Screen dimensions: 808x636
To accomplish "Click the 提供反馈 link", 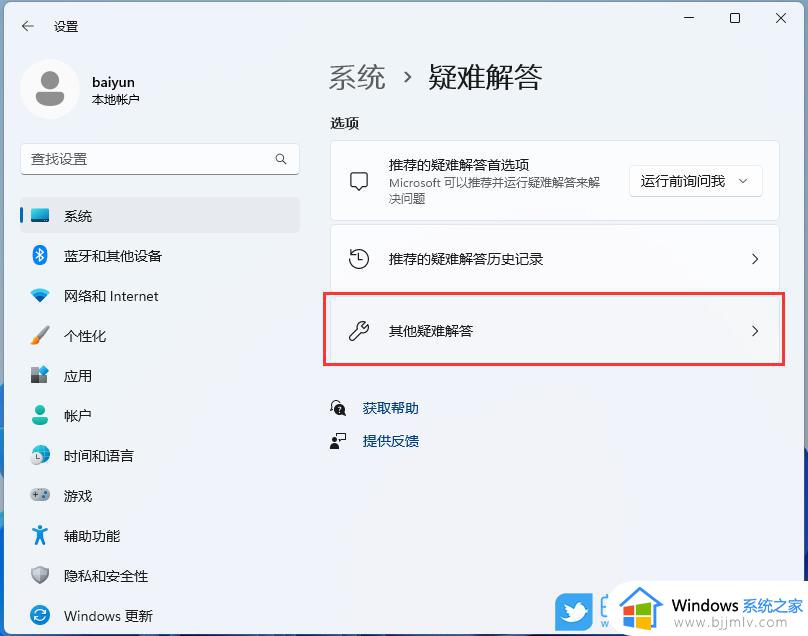I will coord(390,441).
